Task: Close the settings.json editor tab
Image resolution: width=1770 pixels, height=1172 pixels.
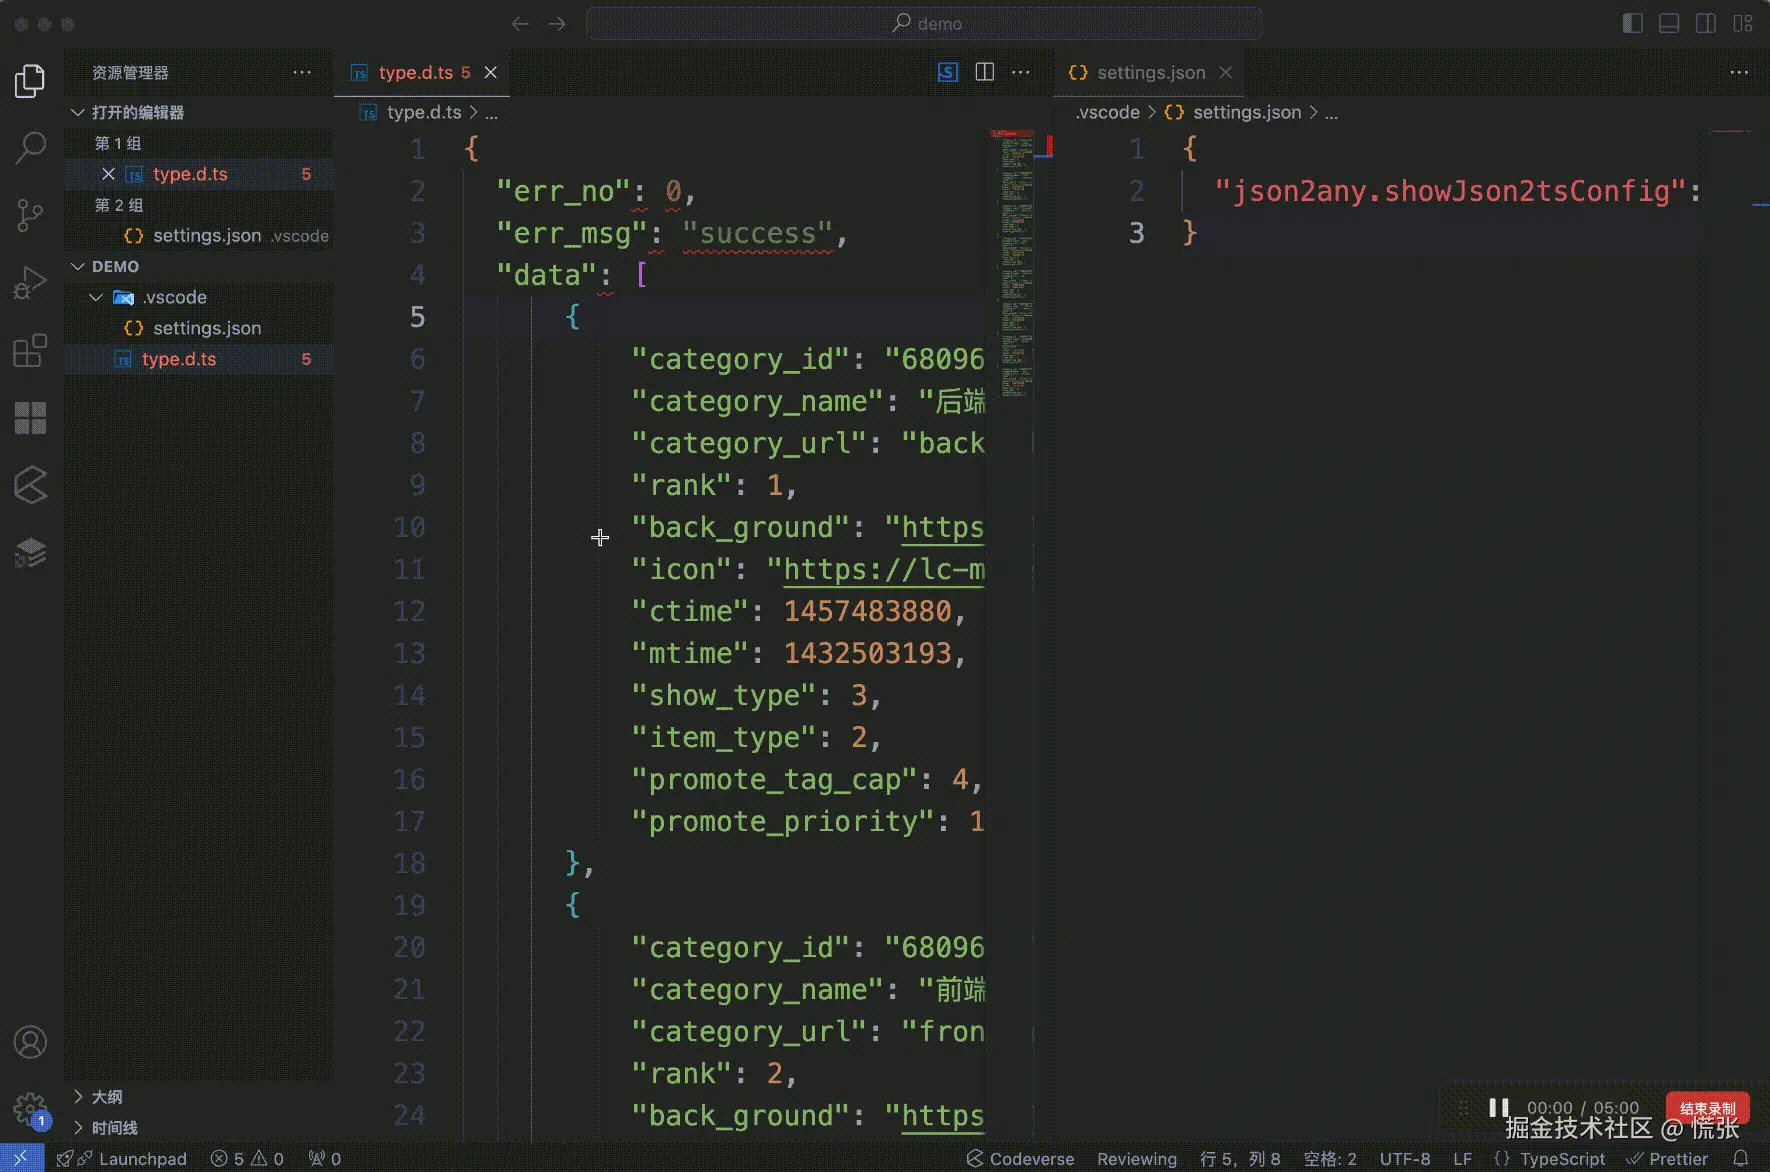Action: [1225, 72]
